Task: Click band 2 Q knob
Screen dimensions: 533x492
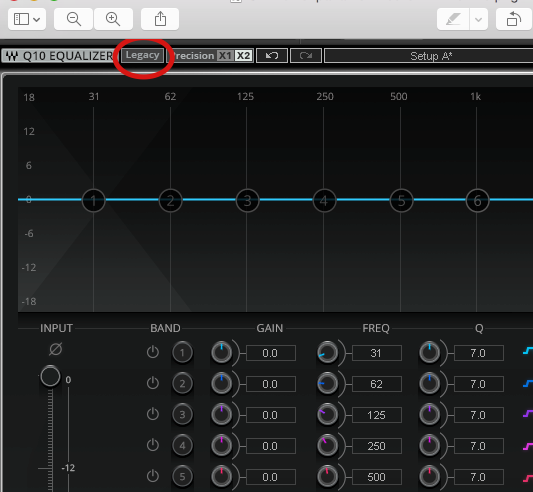Action: tap(429, 384)
